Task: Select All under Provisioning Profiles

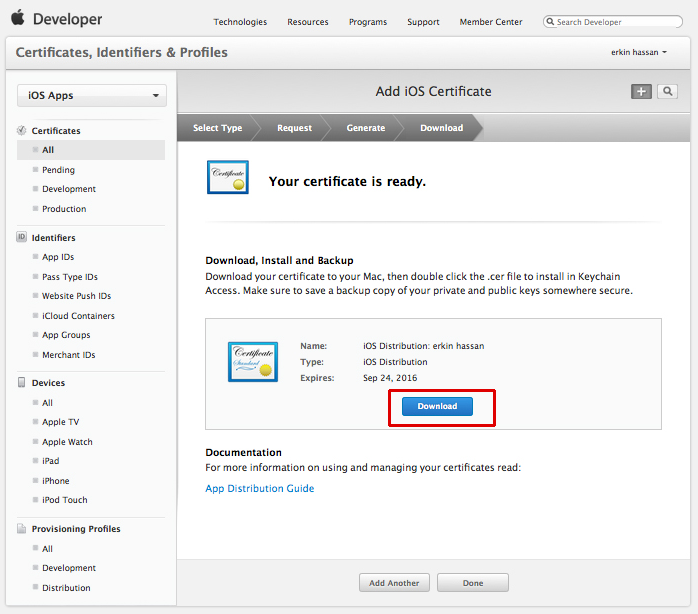Action: pyautogui.click(x=47, y=549)
